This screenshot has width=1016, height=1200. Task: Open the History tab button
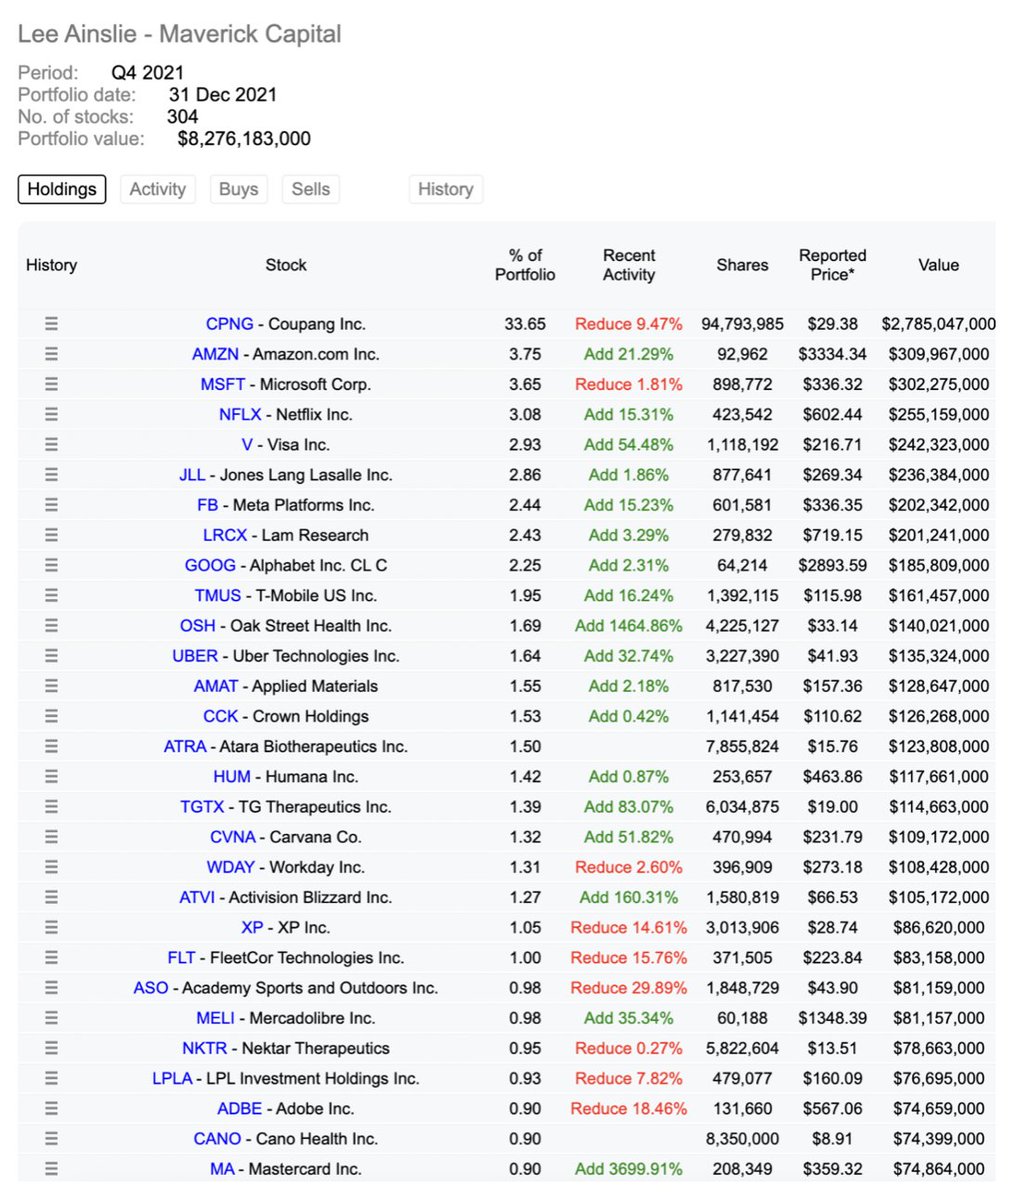click(446, 189)
